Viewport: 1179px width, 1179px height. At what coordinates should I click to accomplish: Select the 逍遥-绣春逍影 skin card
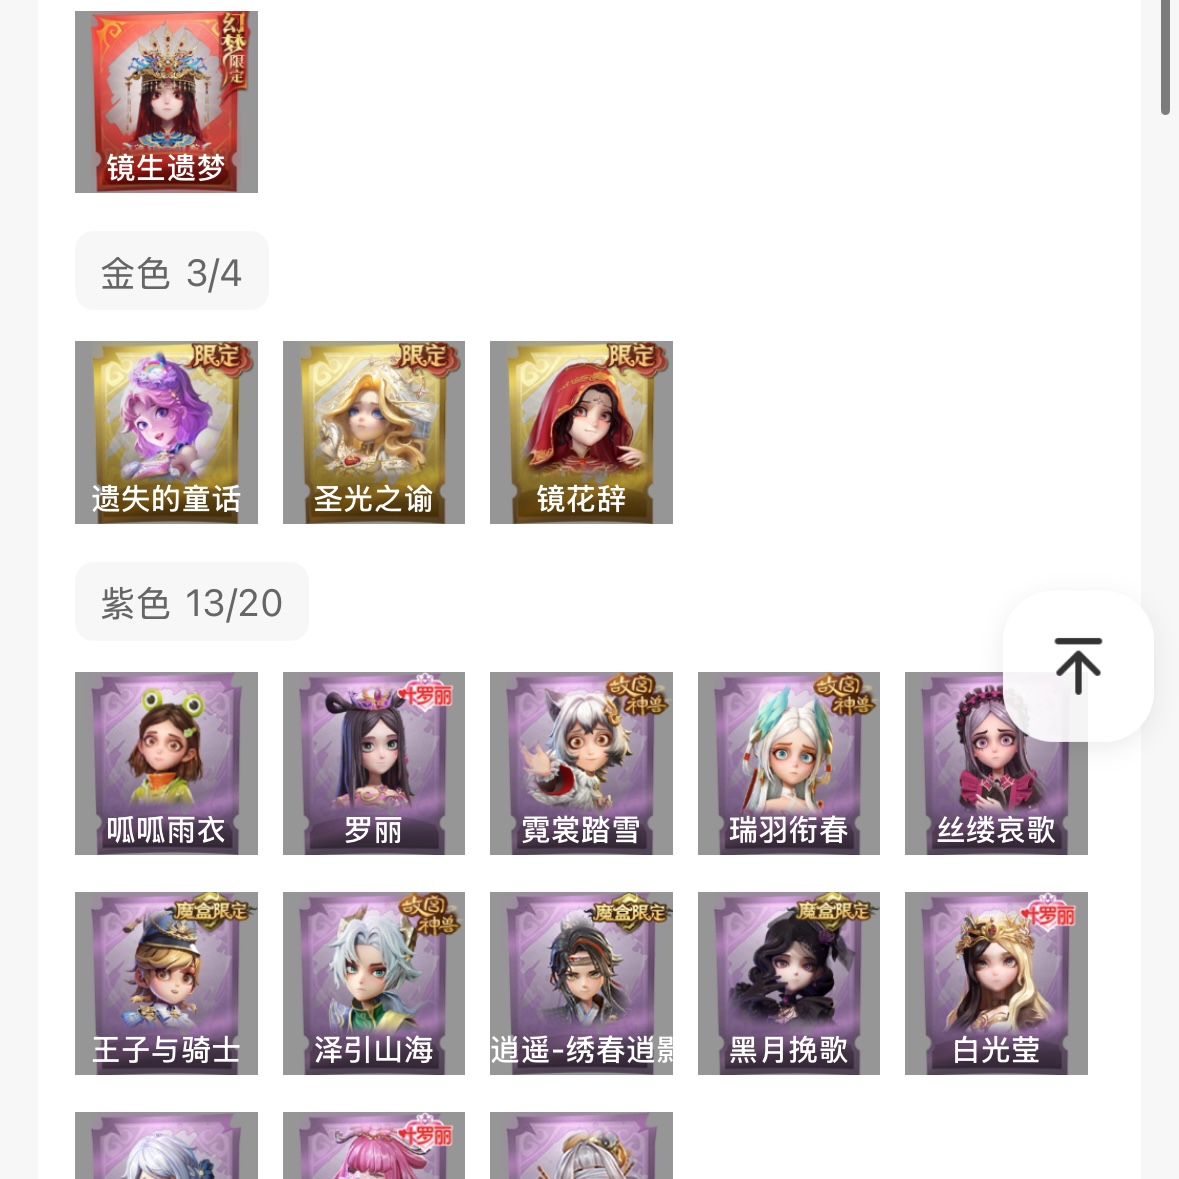(x=581, y=983)
